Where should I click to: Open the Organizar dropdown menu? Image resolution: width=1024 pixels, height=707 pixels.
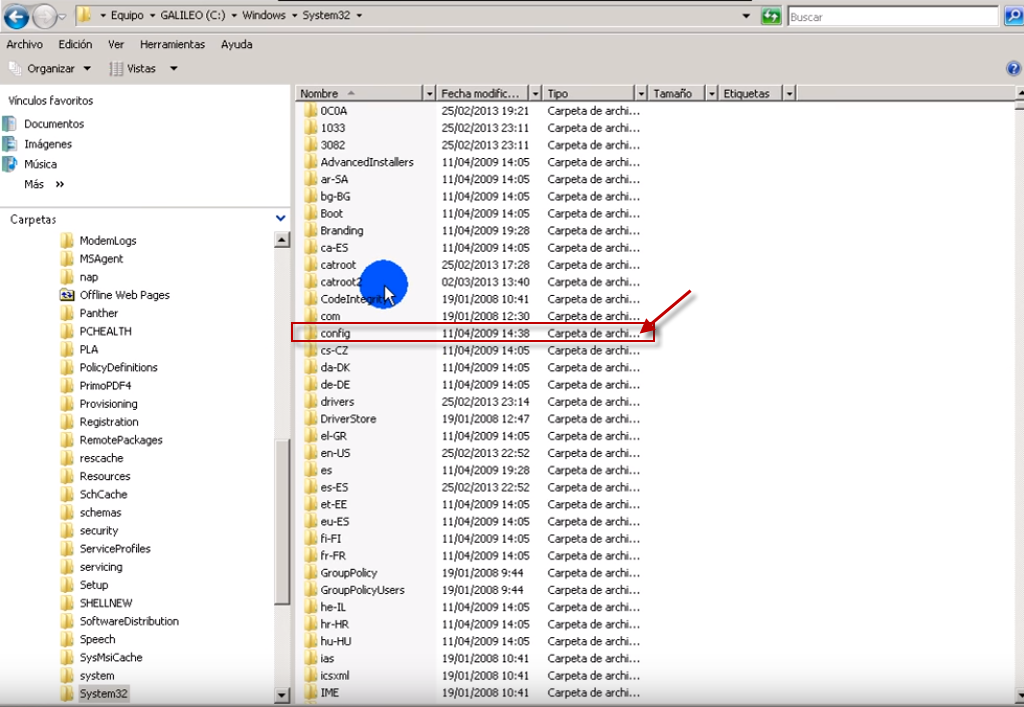click(x=50, y=68)
